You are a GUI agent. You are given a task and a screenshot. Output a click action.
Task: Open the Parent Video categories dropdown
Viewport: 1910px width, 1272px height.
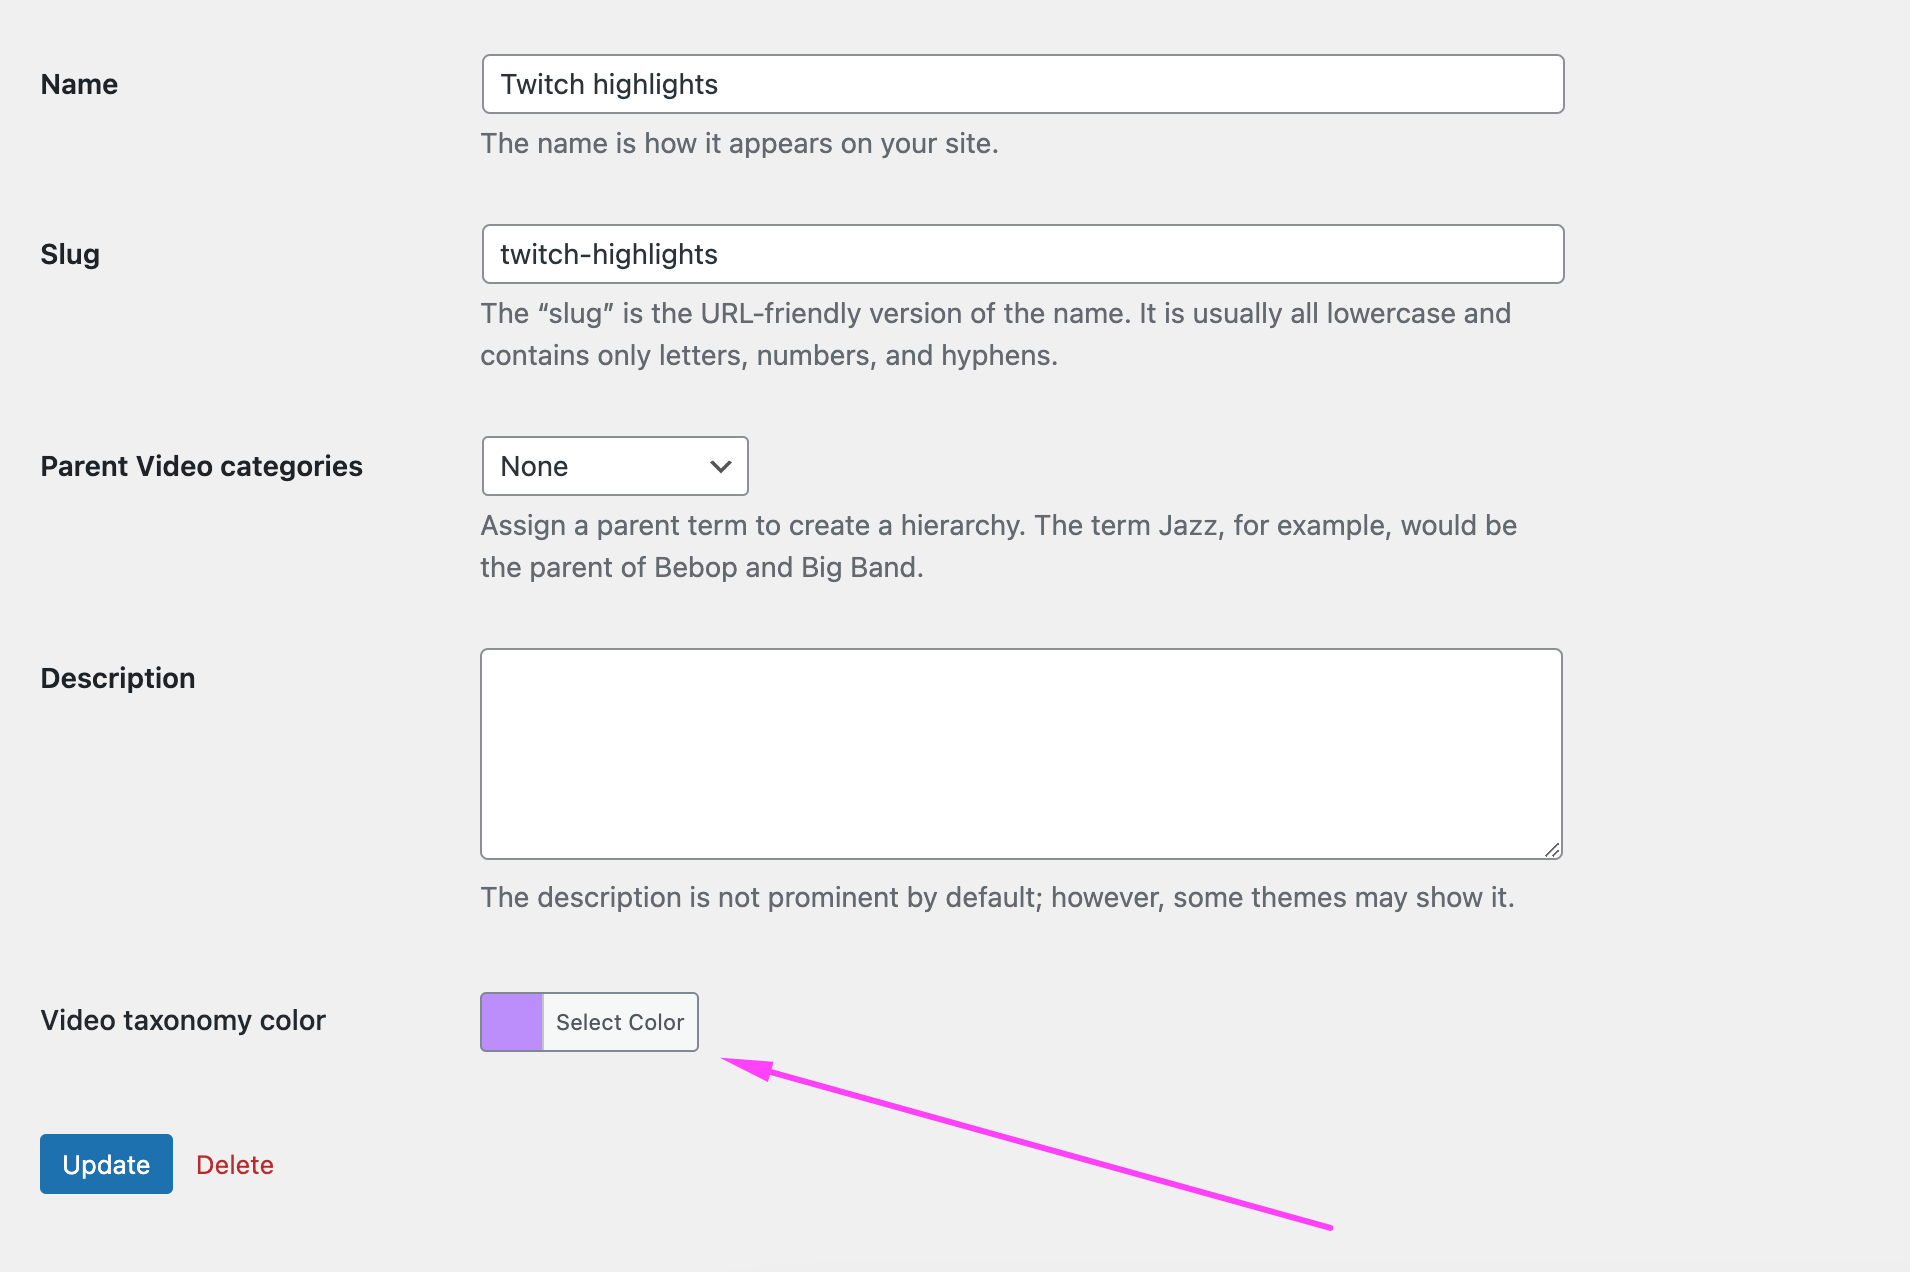point(614,466)
